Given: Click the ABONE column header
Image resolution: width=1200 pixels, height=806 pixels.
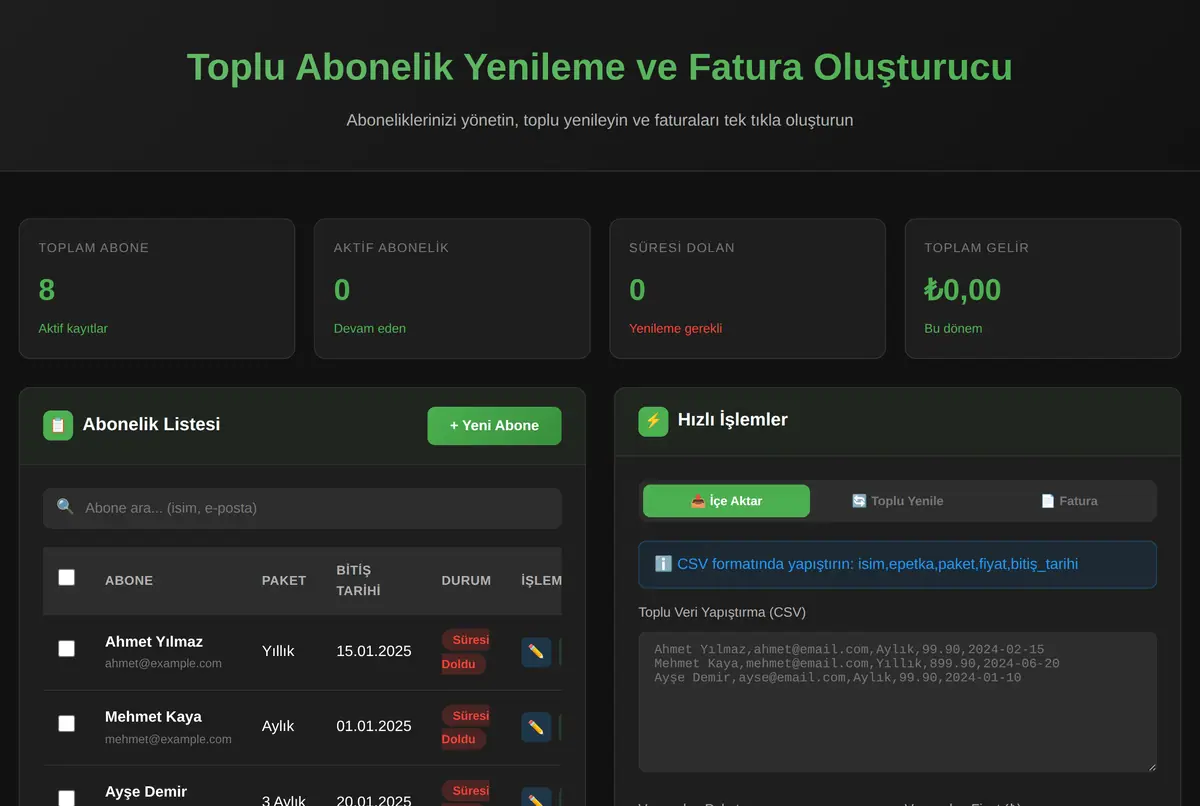Looking at the screenshot, I should tap(129, 580).
